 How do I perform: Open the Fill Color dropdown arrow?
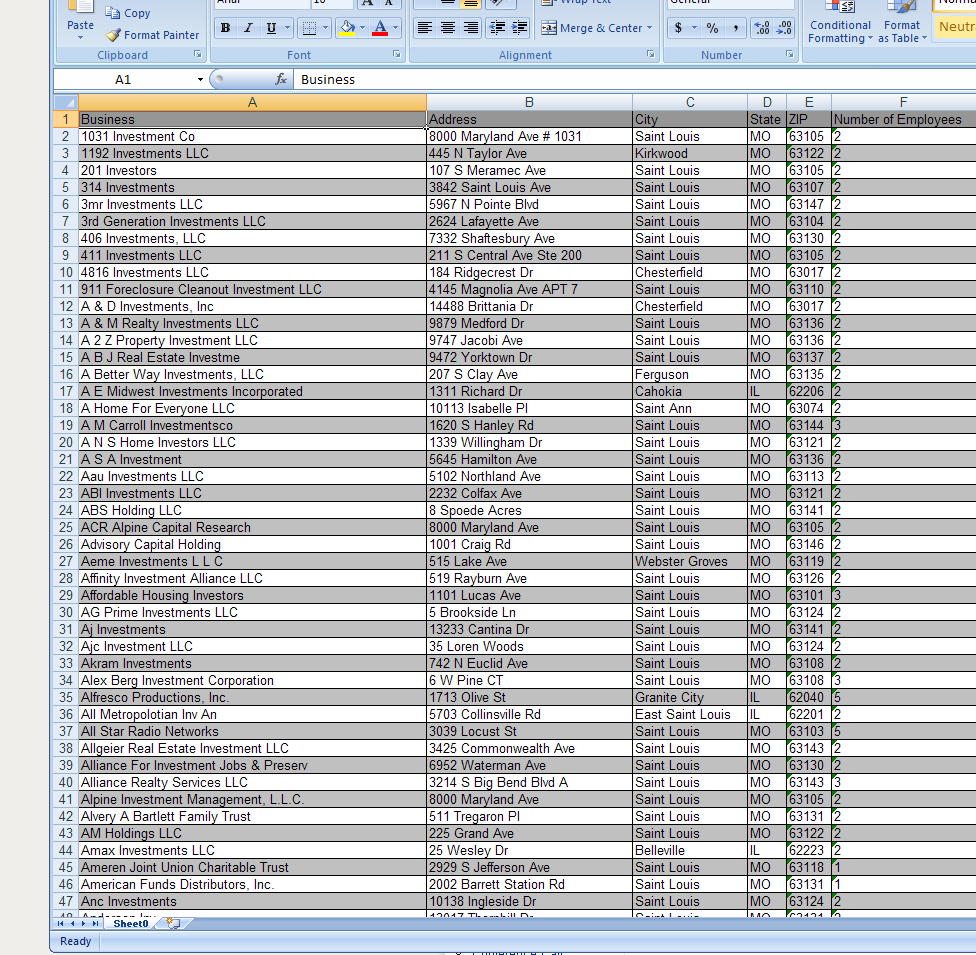(362, 28)
